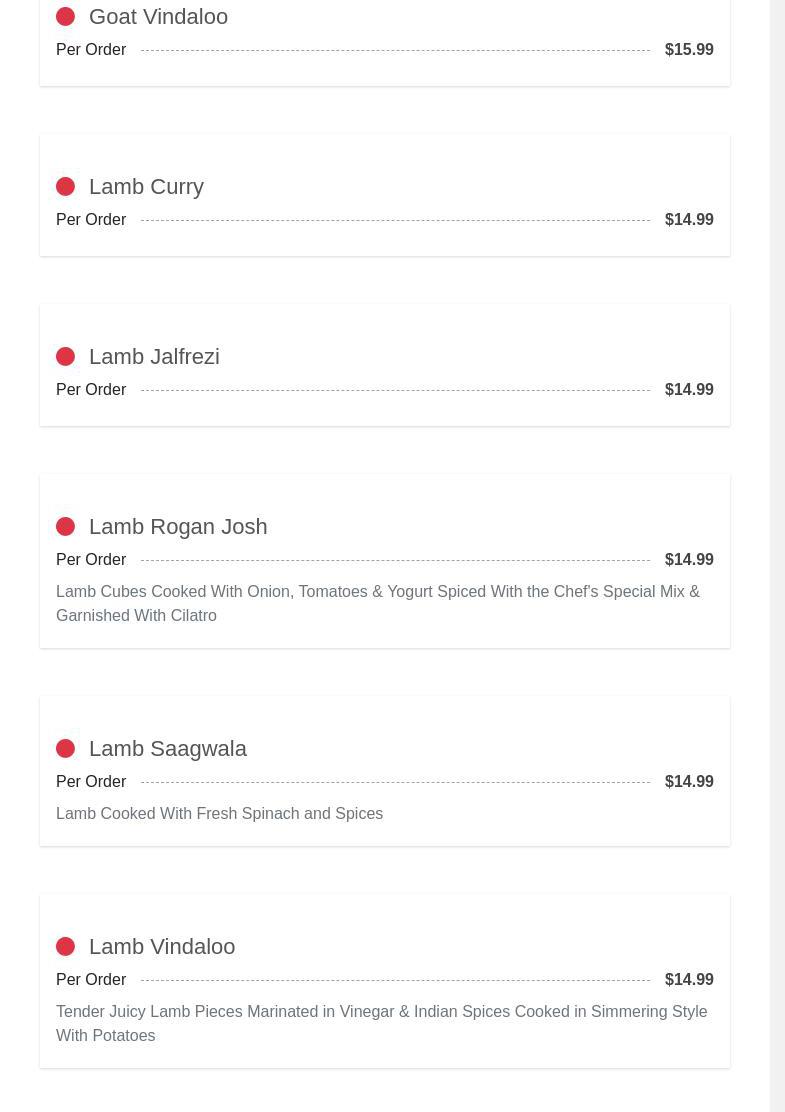Image resolution: width=785 pixels, height=1112 pixels.
Task: Click the red dot beside Lamb Jalfrezi
Action: coord(65,357)
